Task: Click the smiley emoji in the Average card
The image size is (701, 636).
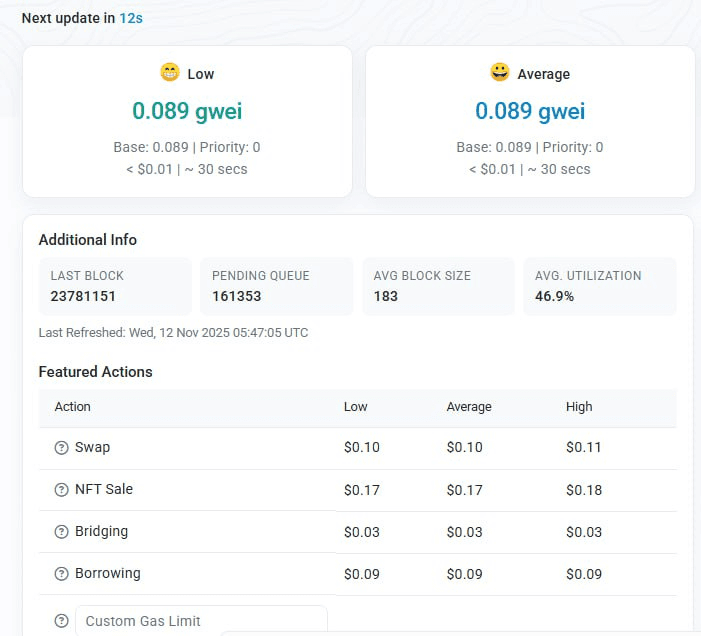Action: (499, 73)
